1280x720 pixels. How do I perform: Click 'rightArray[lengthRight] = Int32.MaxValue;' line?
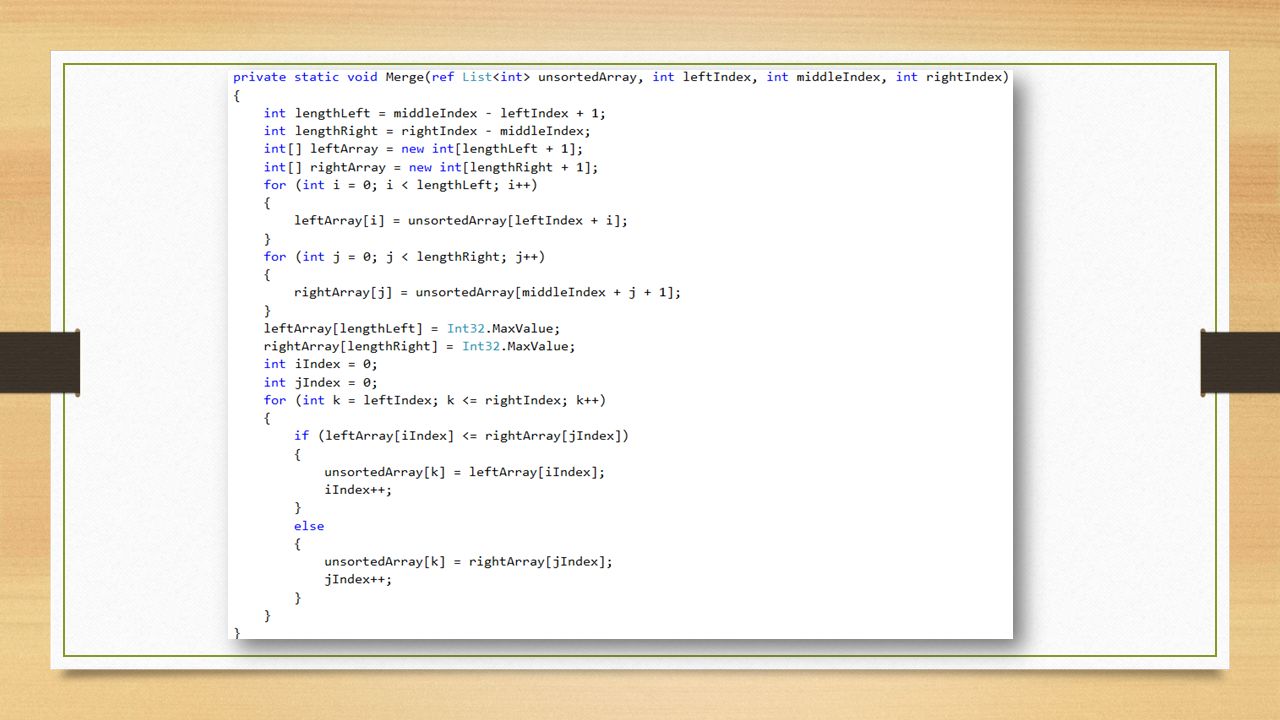420,347
